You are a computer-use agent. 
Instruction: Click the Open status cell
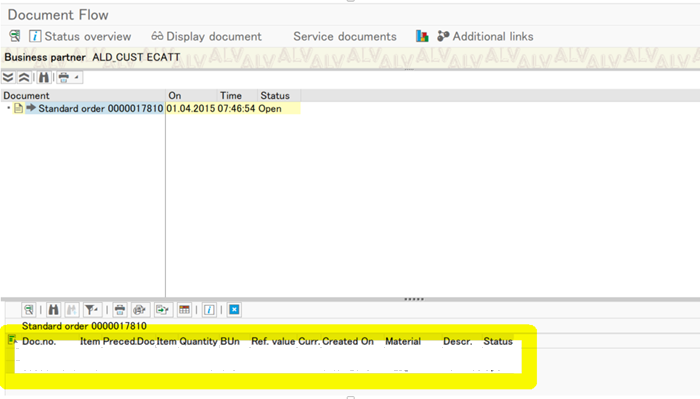270,108
